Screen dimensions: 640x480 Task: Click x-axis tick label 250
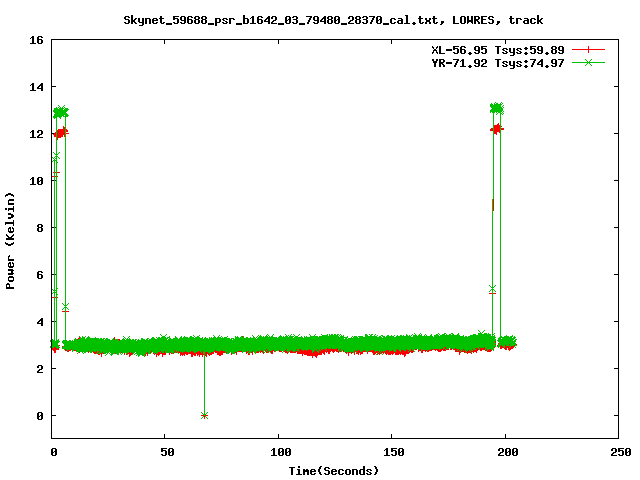pos(621,452)
